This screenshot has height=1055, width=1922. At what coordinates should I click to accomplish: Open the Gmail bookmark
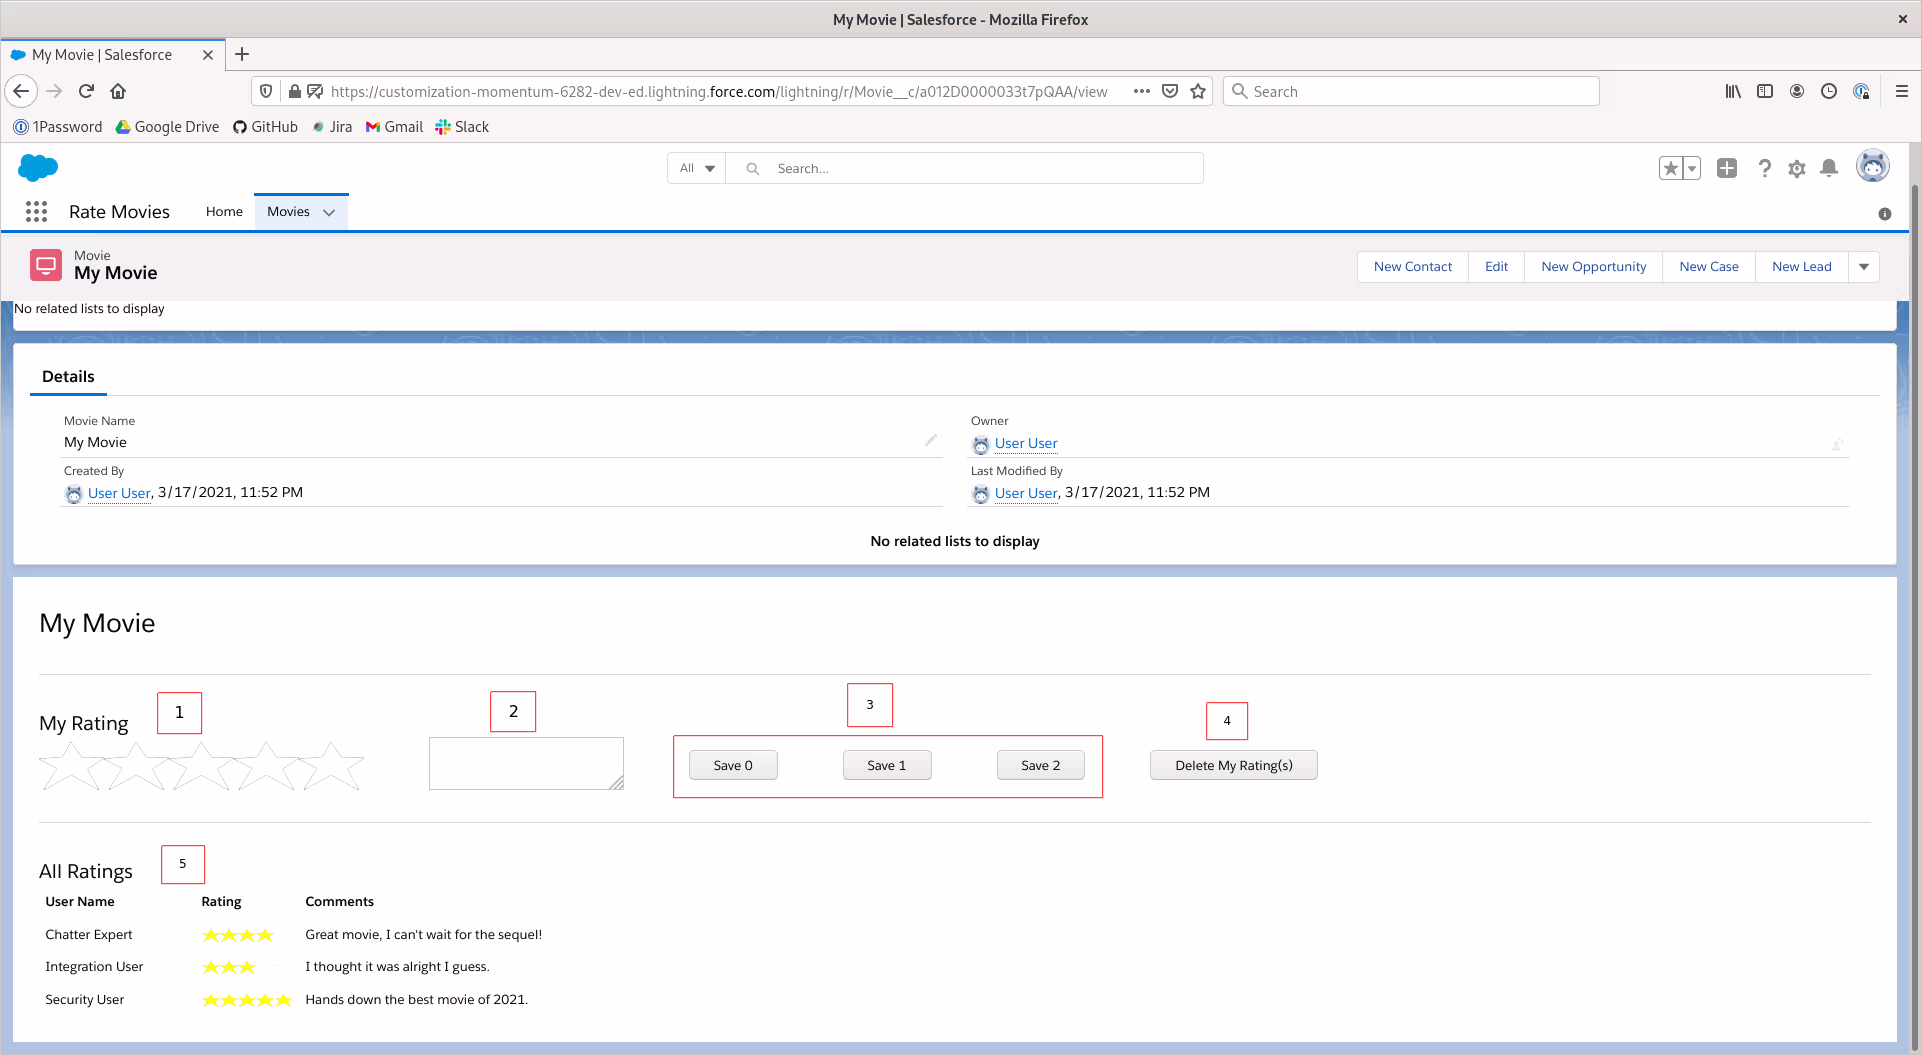tap(394, 127)
